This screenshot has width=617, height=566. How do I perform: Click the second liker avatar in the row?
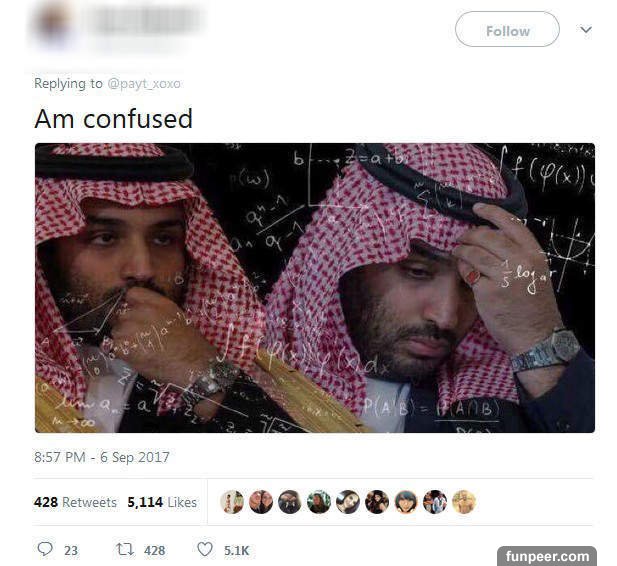click(x=261, y=502)
